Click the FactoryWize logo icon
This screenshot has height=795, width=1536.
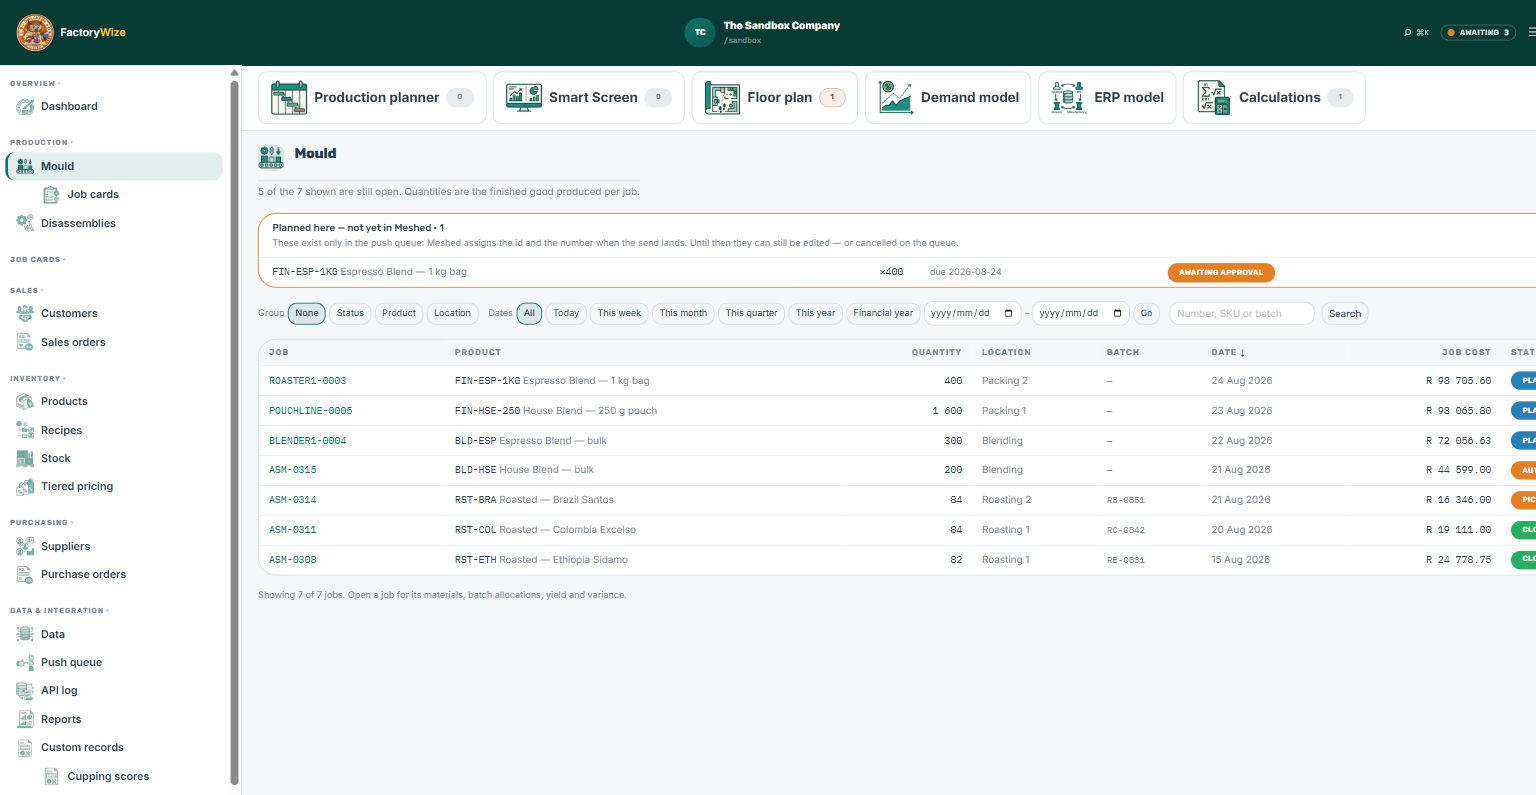click(35, 32)
